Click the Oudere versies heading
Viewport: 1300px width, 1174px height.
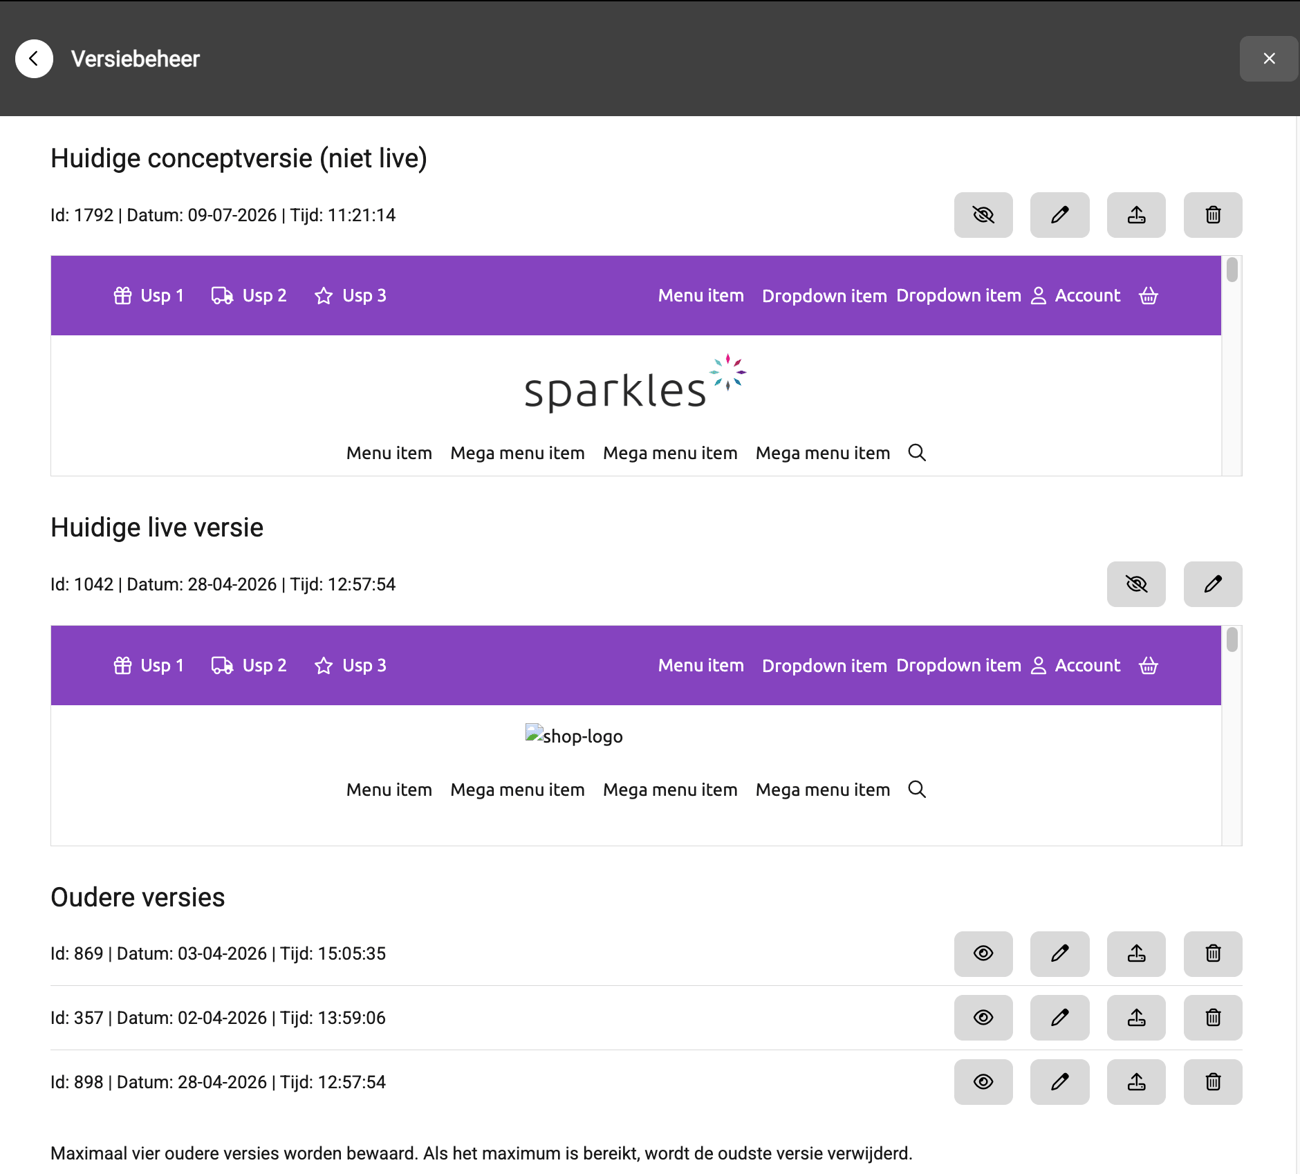[x=138, y=897]
